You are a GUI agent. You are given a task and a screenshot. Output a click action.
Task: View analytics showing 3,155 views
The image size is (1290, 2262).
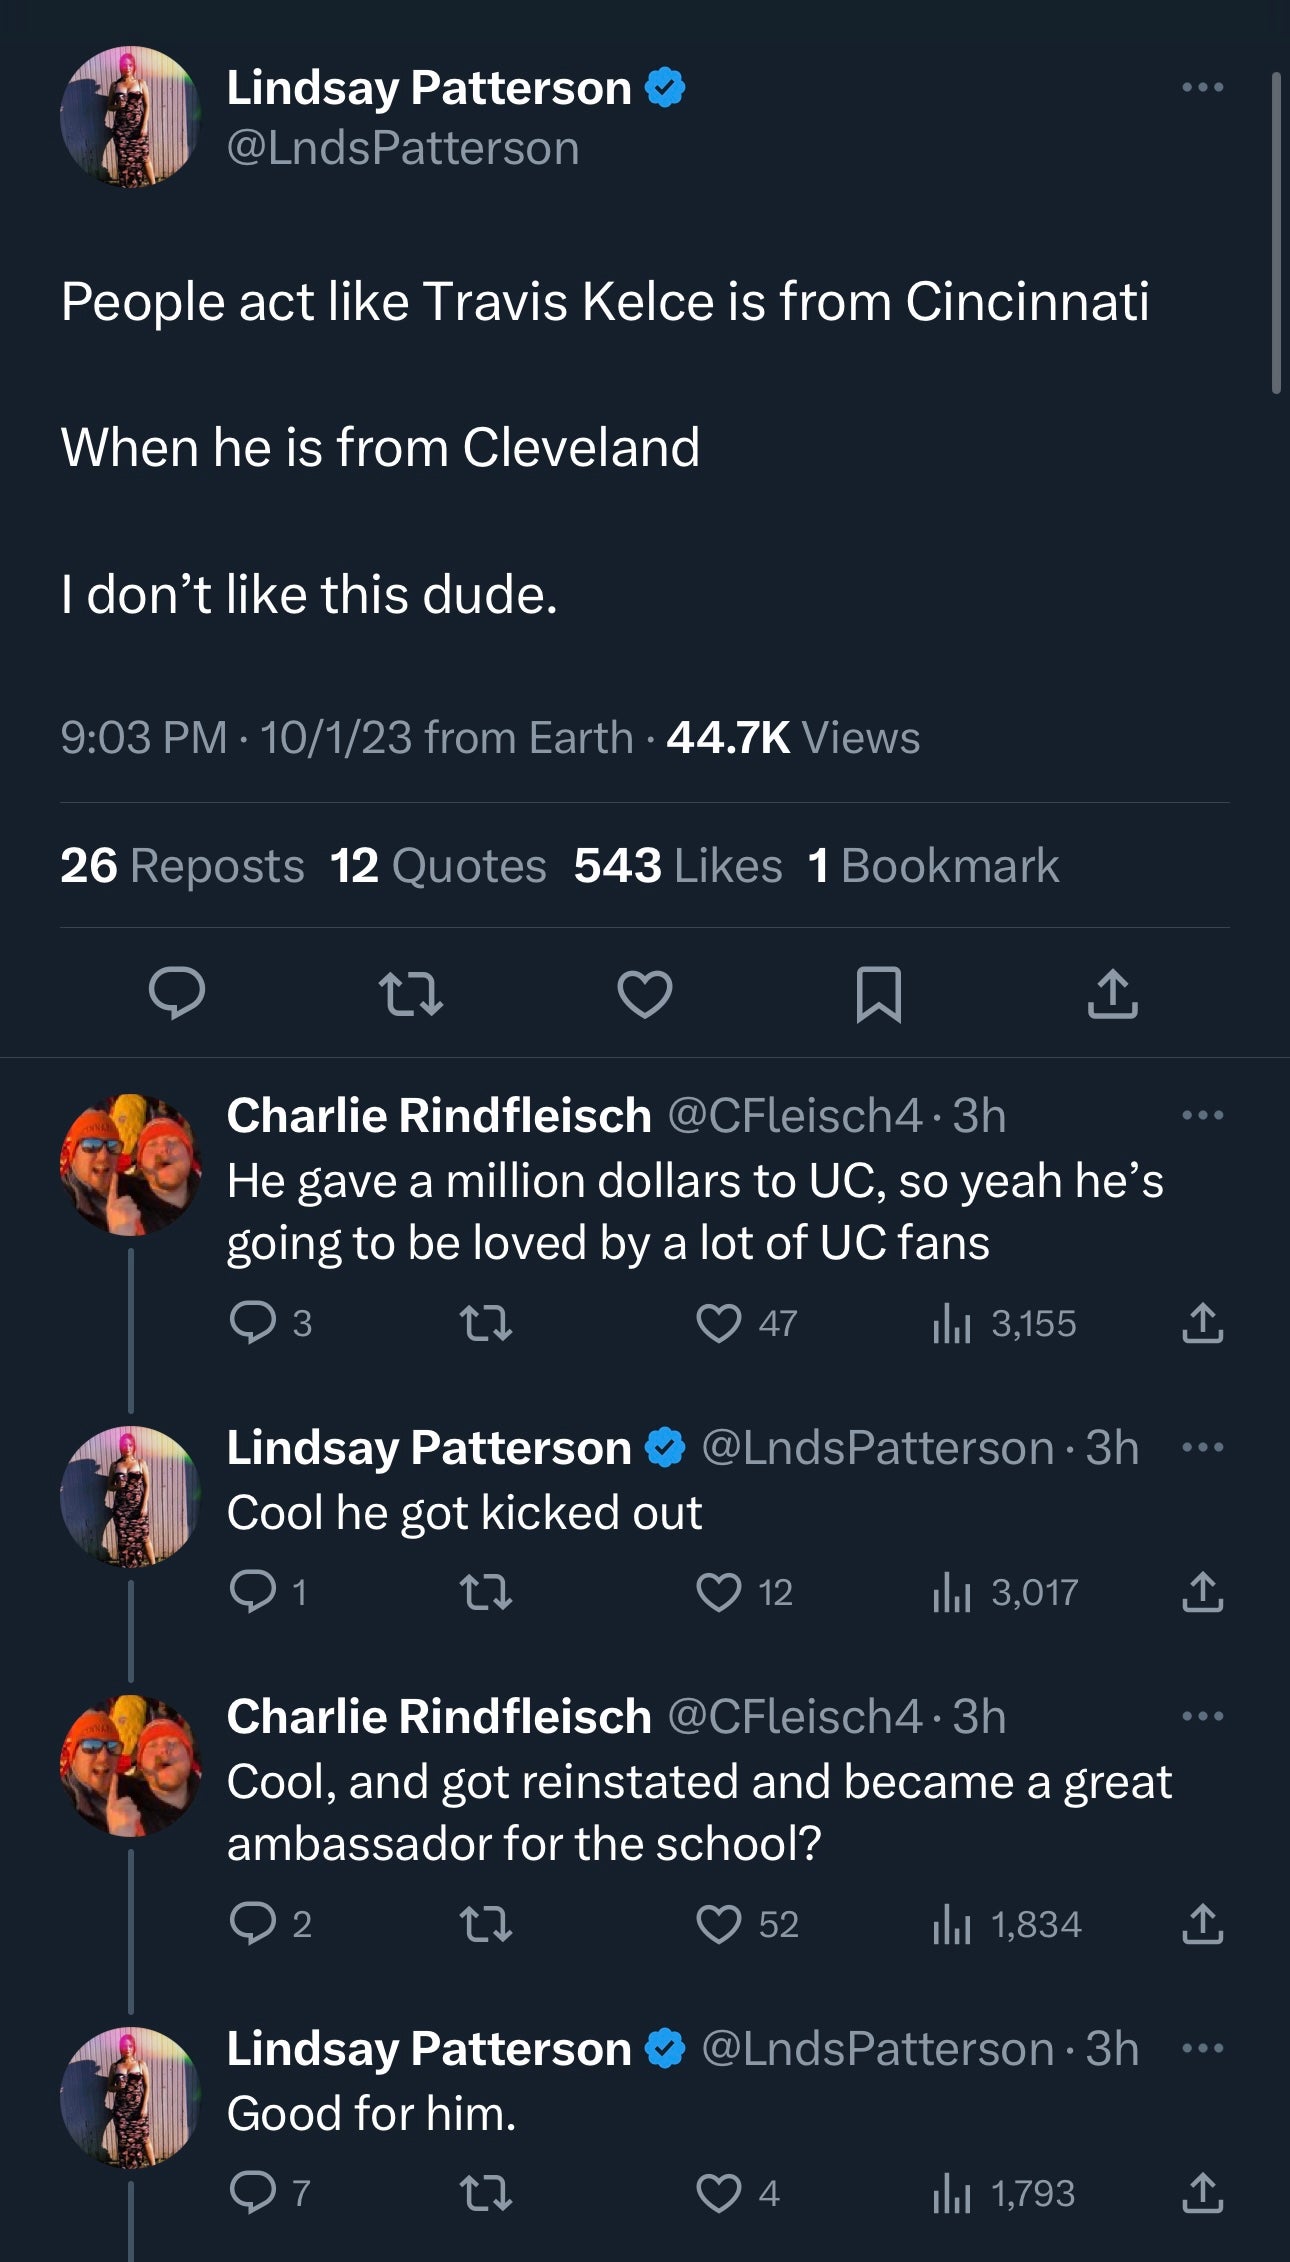click(x=1004, y=1324)
